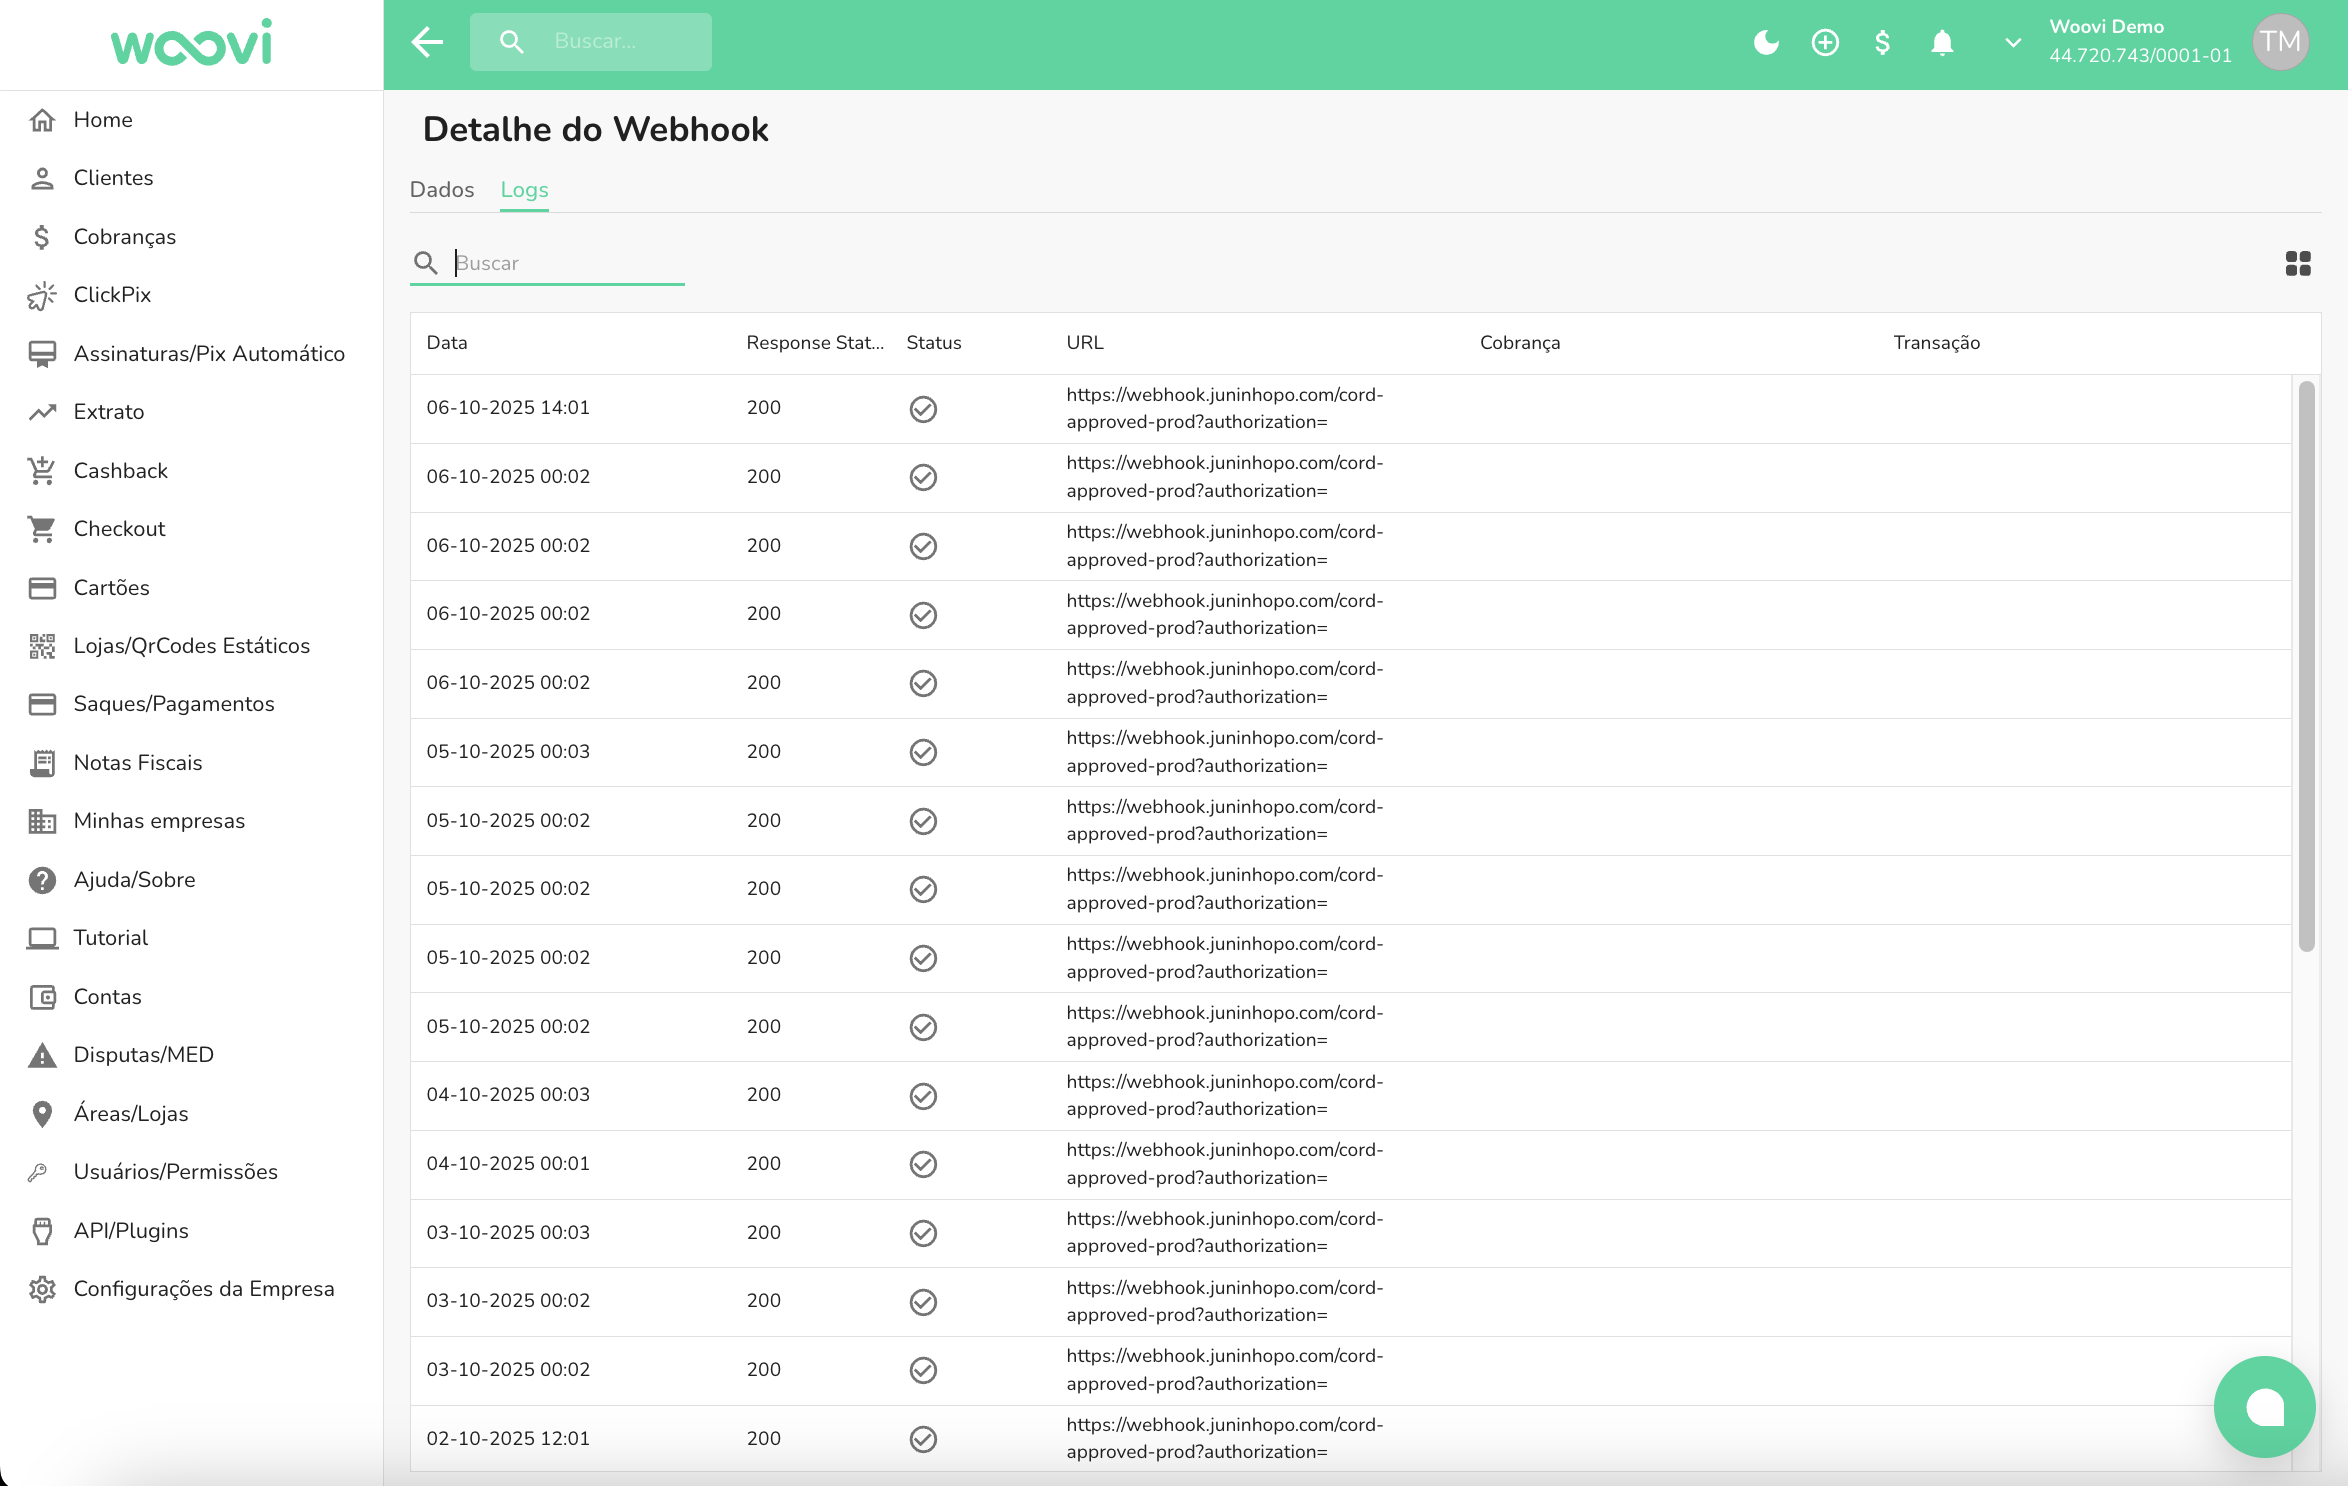Select the Logs tab

524,189
